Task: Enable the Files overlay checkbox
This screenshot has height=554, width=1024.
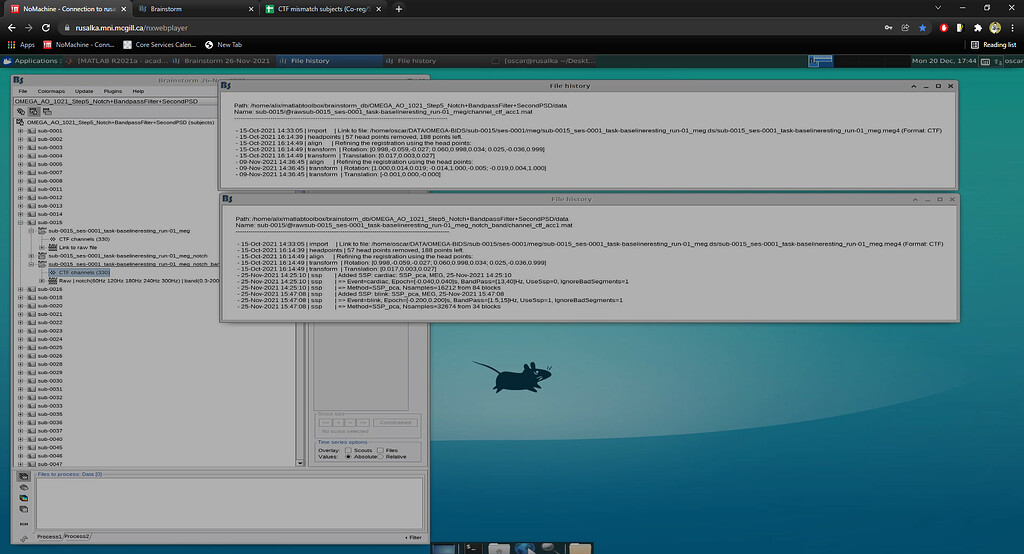Action: pos(382,450)
